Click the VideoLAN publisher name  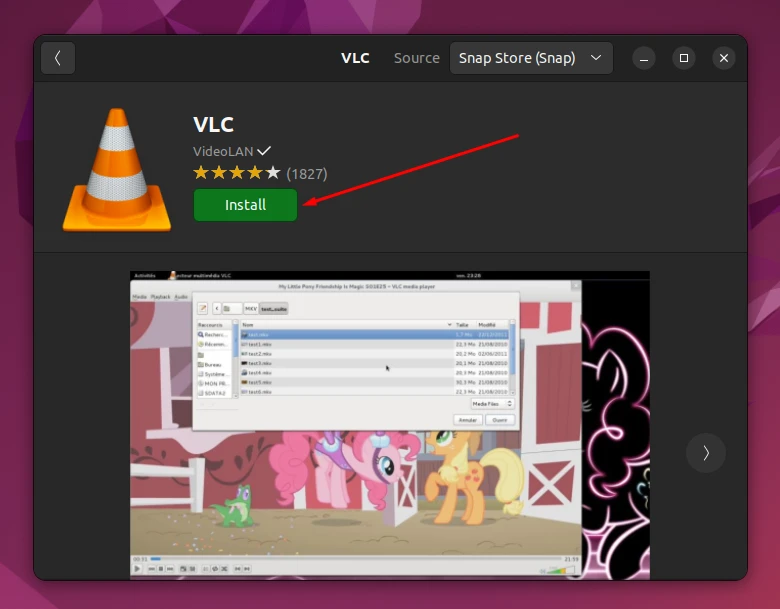coord(223,151)
